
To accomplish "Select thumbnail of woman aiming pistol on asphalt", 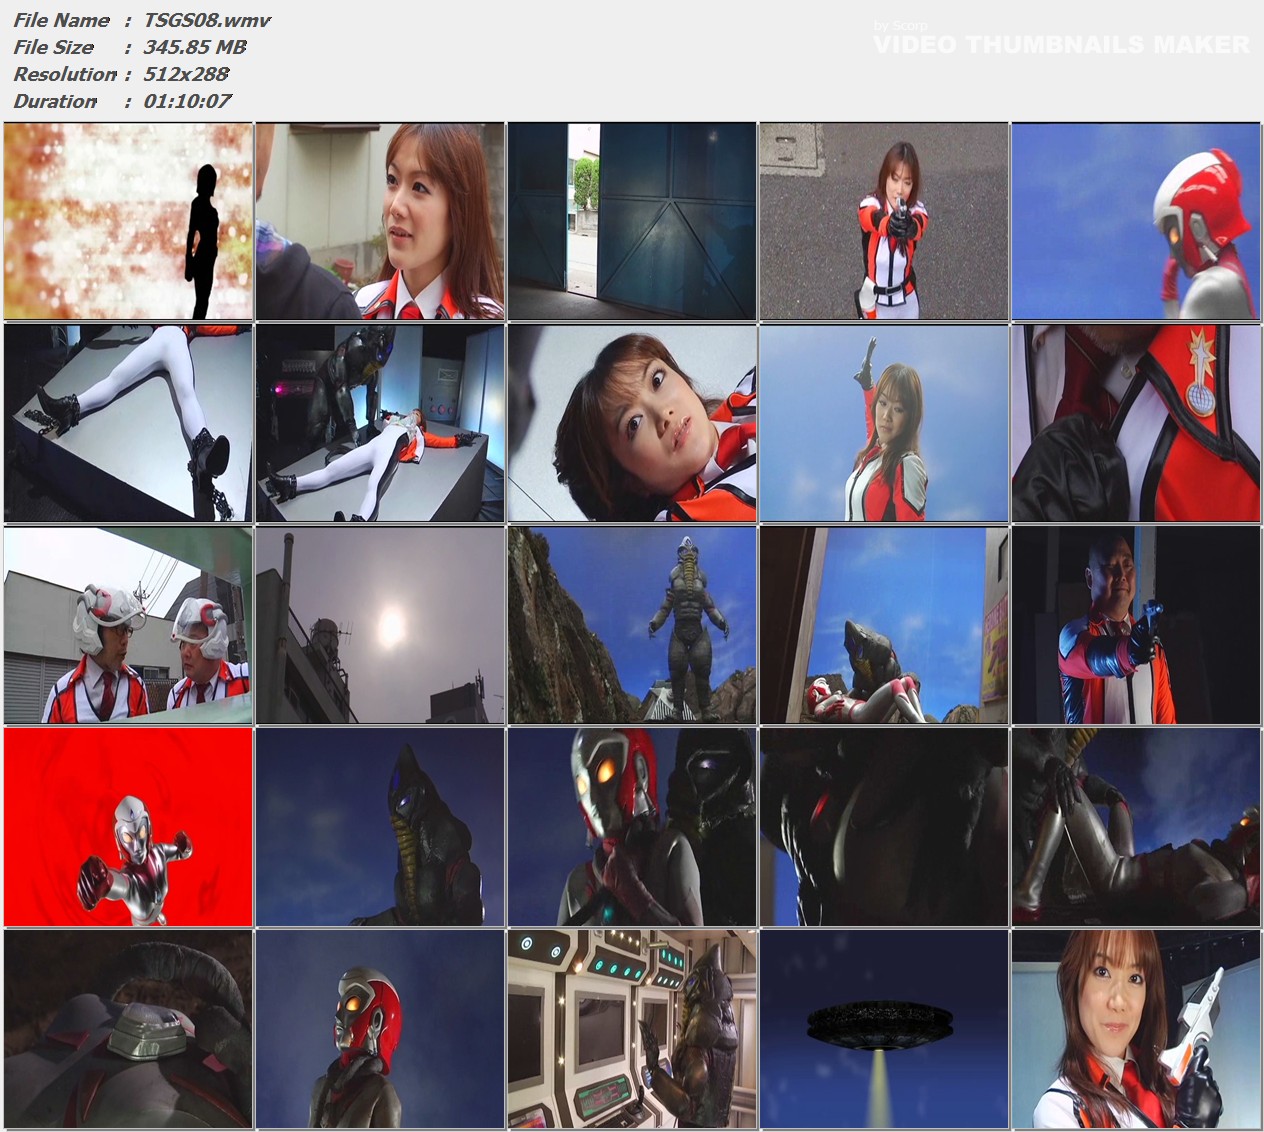I will [884, 221].
